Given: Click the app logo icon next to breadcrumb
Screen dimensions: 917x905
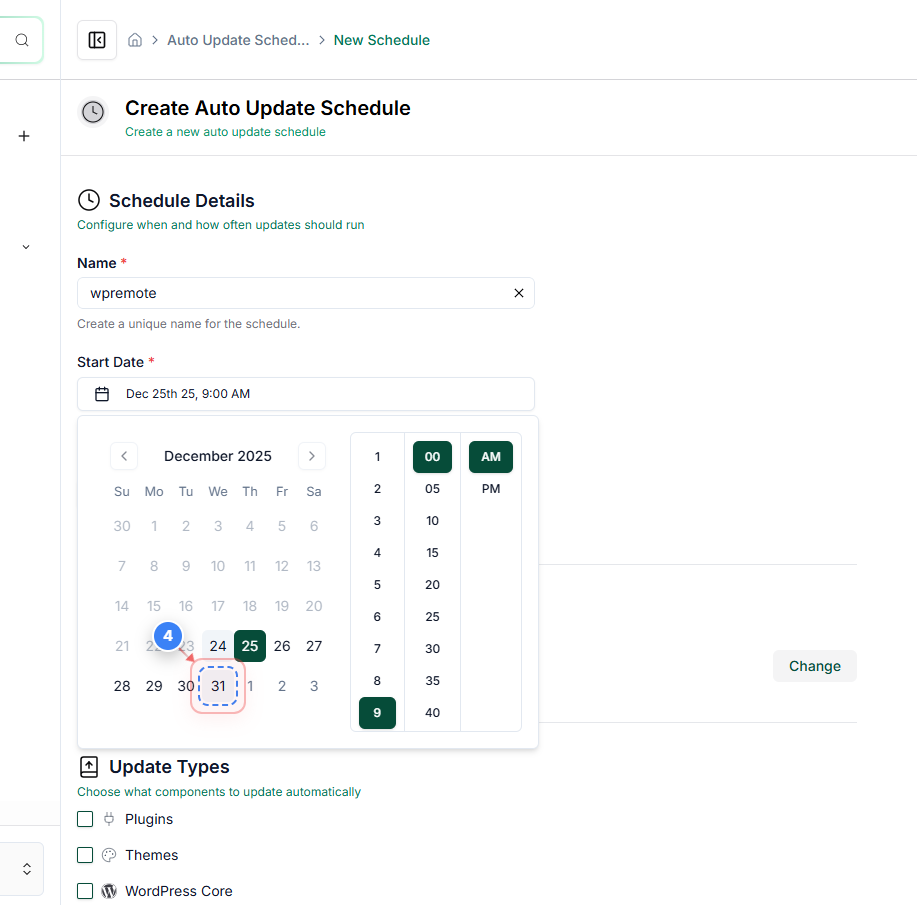Looking at the screenshot, I should (96, 40).
